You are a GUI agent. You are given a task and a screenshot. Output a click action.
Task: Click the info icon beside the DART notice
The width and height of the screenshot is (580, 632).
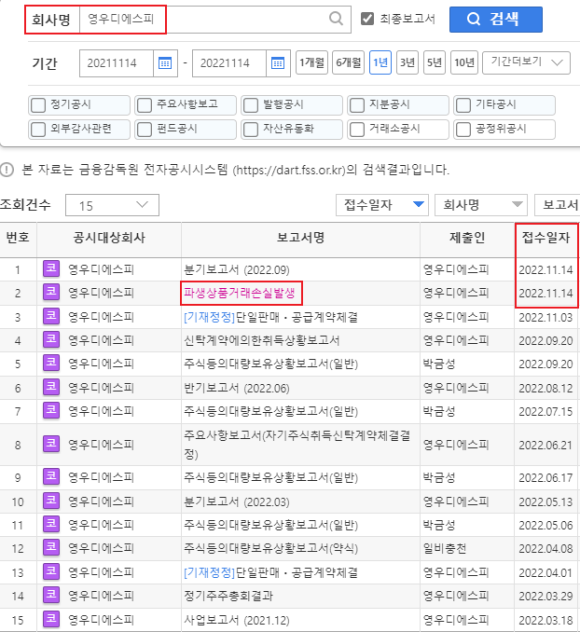(7, 170)
